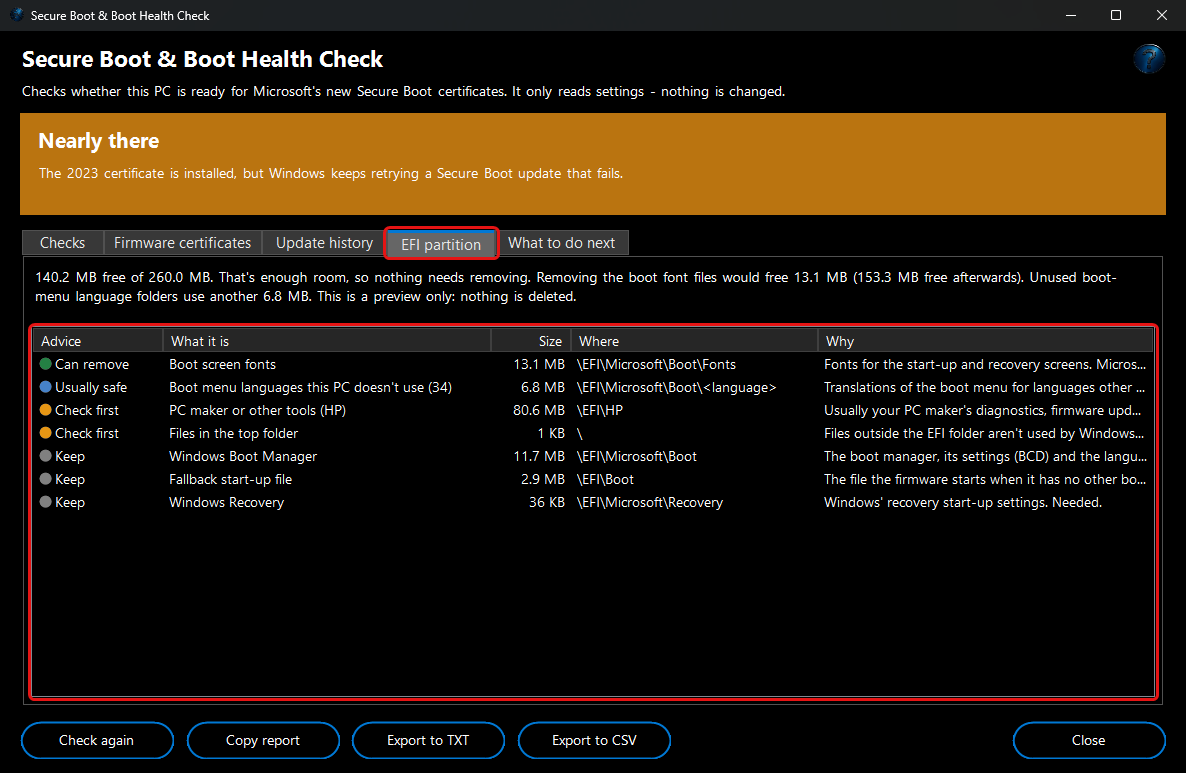Sort by the Where column header

point(694,341)
